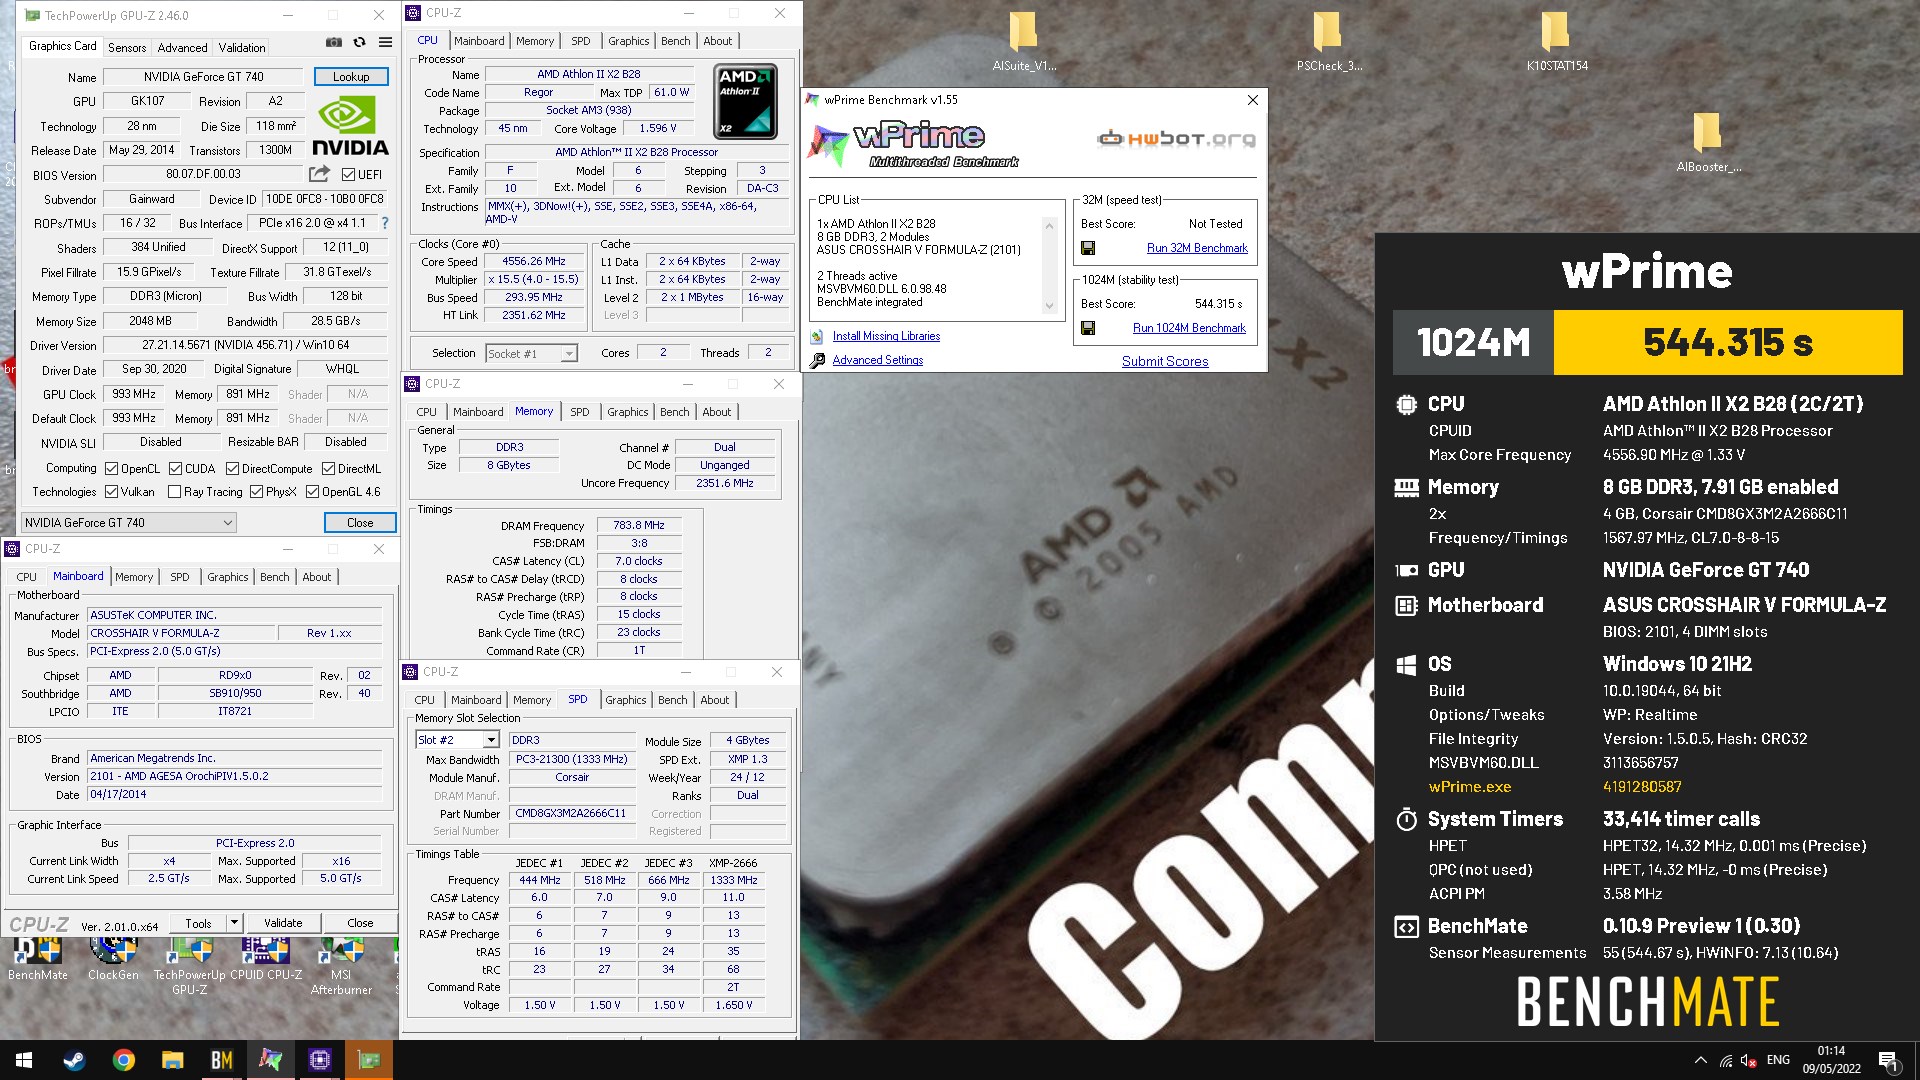Toggle the DirectML checkbox
The height and width of the screenshot is (1080, 1920).
(328, 468)
